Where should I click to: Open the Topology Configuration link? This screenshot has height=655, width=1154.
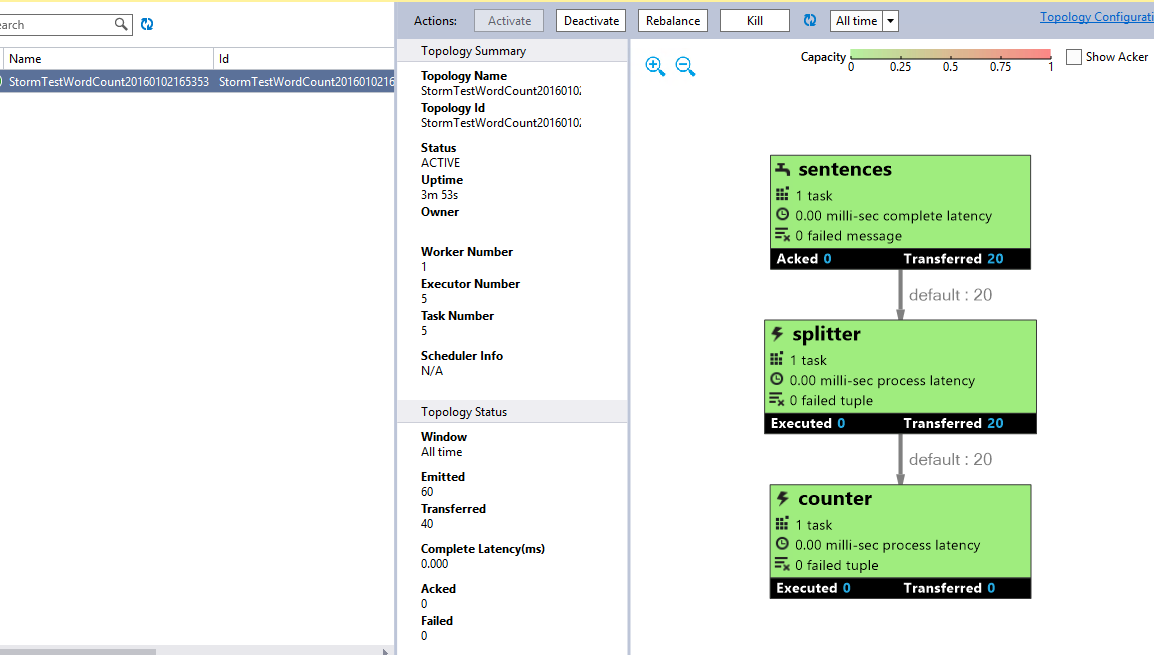1096,17
